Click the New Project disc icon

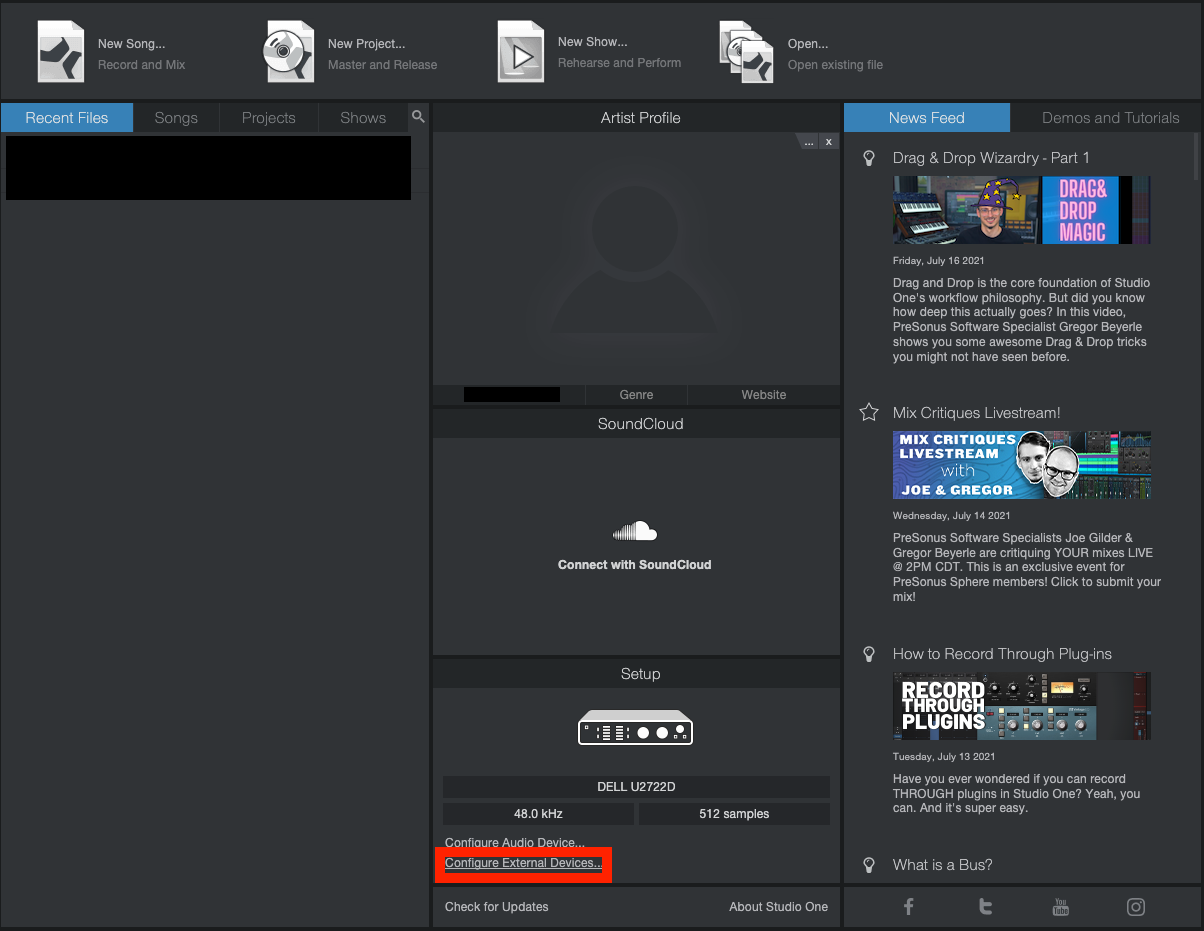pos(289,52)
